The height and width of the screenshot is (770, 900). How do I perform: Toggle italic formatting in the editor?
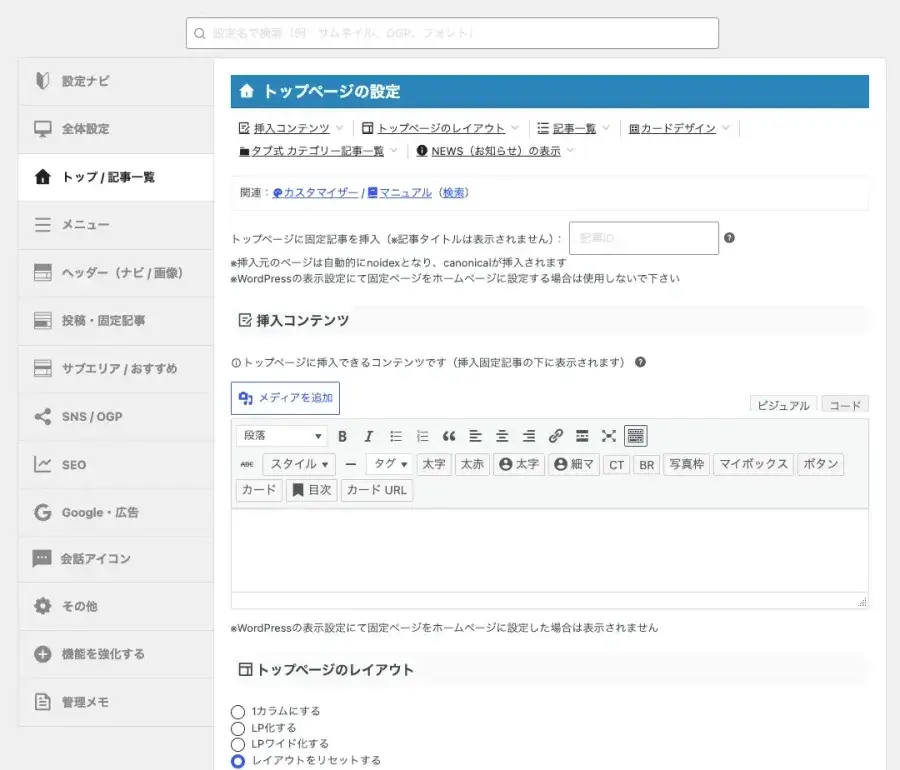click(x=368, y=437)
